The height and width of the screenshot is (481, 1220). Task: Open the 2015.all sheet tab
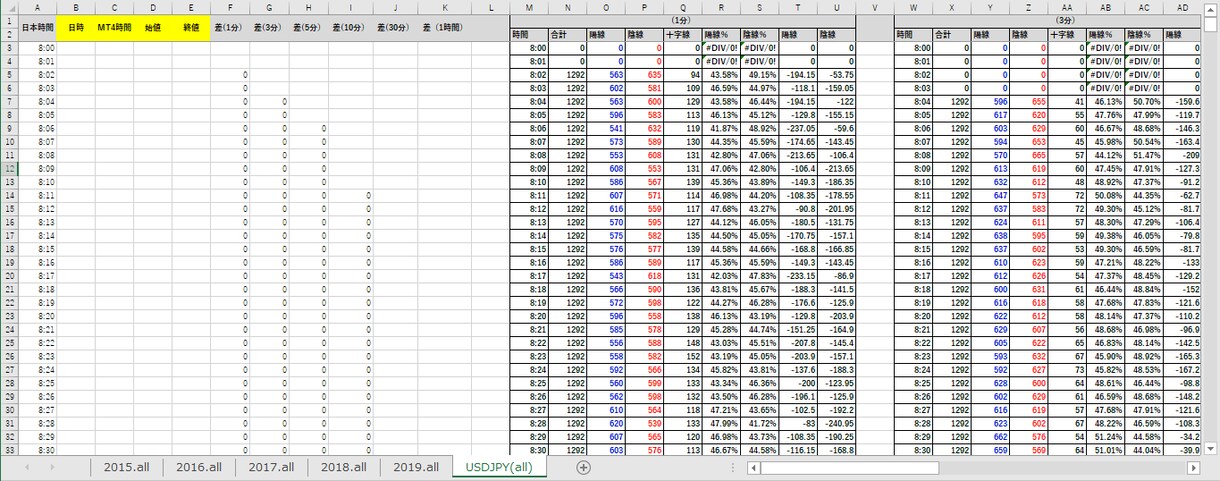point(125,466)
